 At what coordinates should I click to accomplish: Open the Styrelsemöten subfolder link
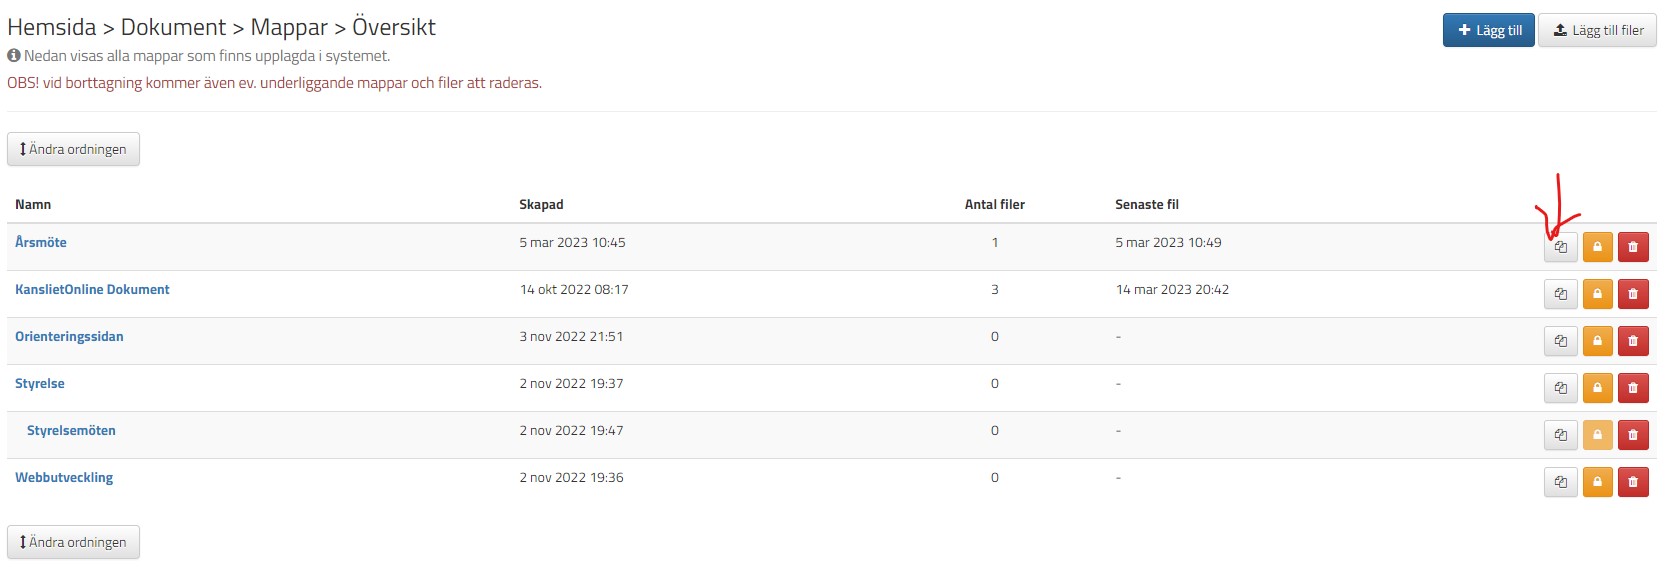pos(71,430)
